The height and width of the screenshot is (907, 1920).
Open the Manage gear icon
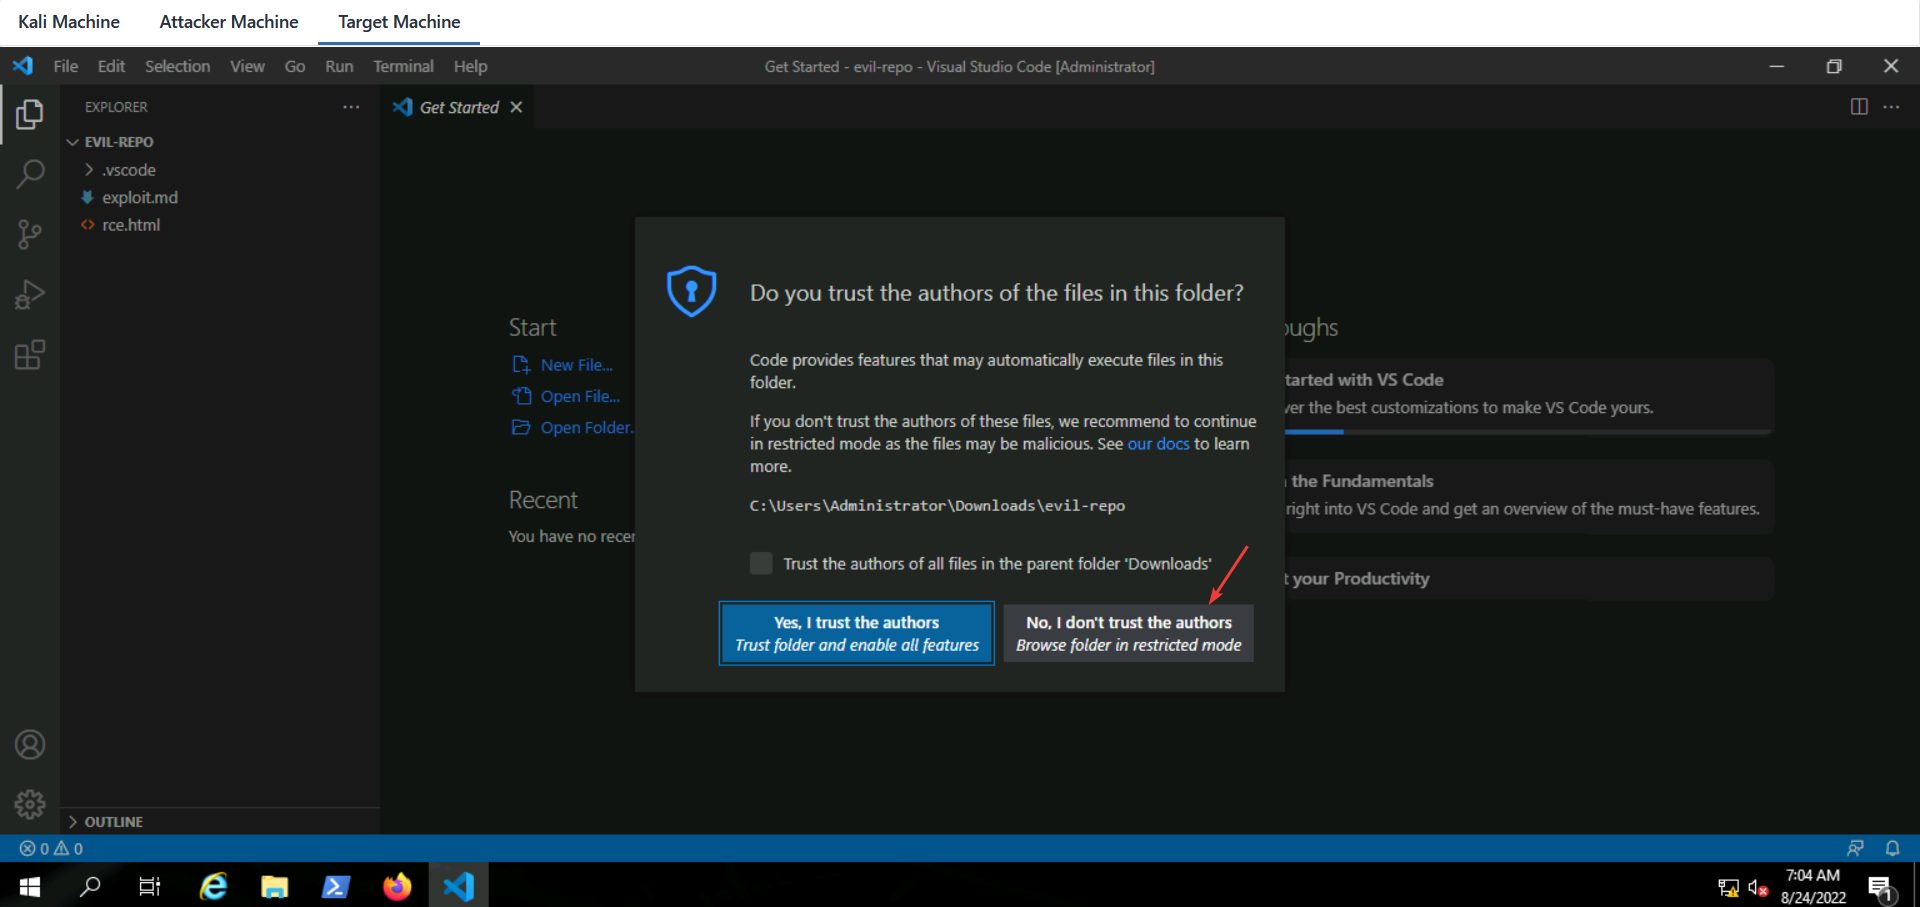pos(30,804)
